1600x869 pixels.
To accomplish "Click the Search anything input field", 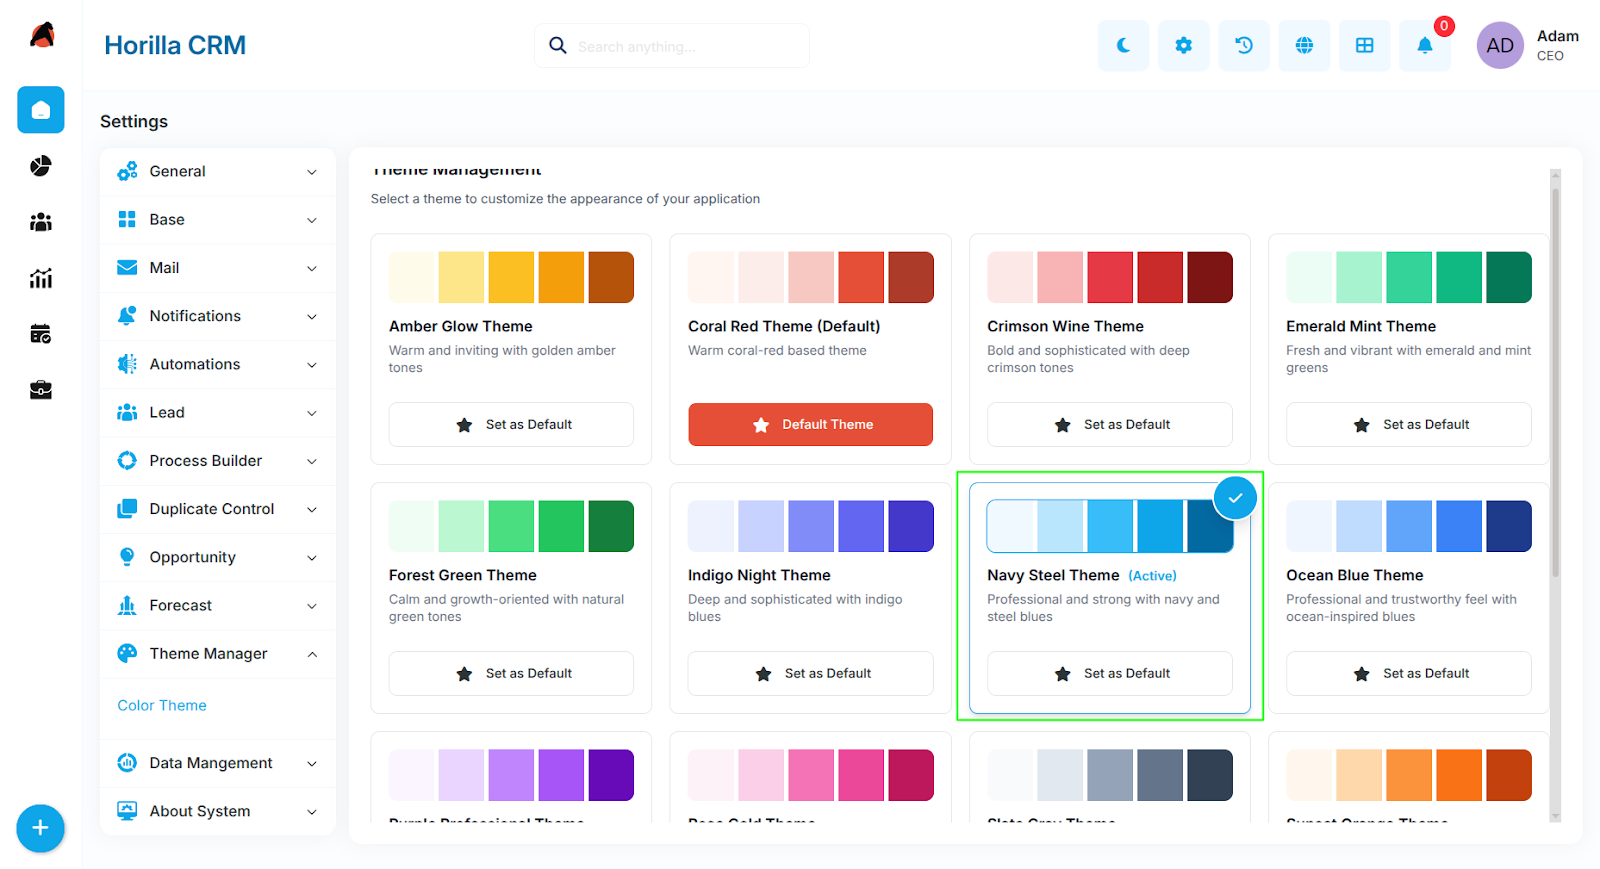I will (x=690, y=46).
